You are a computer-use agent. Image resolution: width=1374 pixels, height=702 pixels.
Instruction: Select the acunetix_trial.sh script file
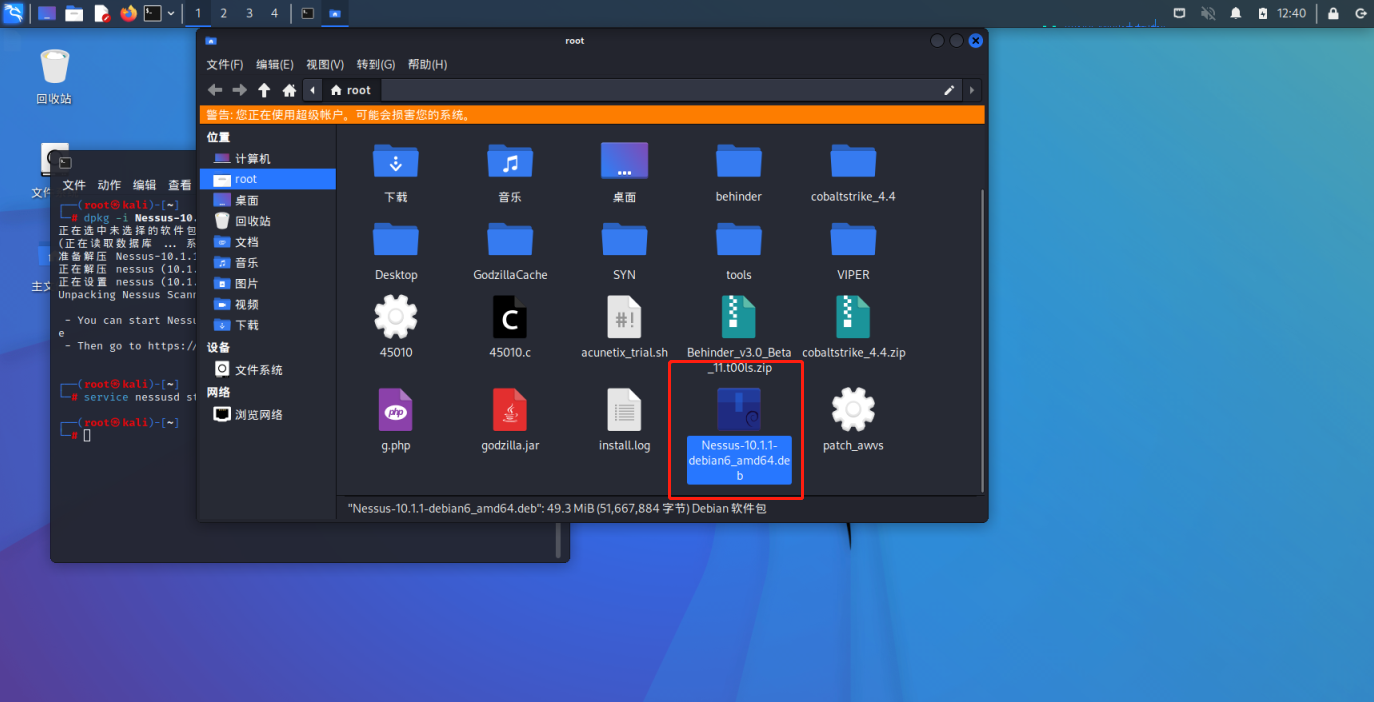tap(624, 317)
